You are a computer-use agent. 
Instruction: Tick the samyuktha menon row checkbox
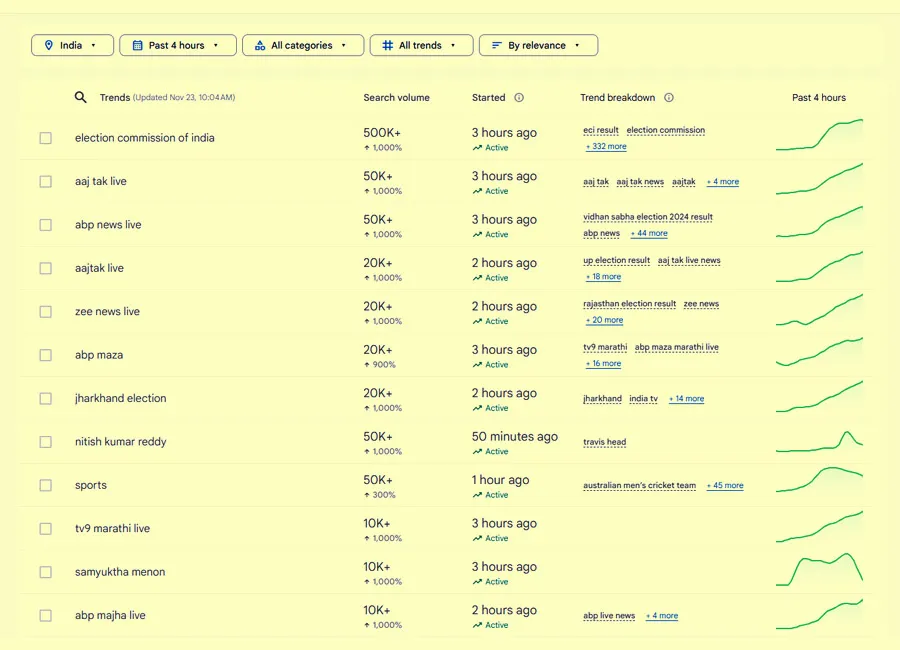tap(46, 572)
